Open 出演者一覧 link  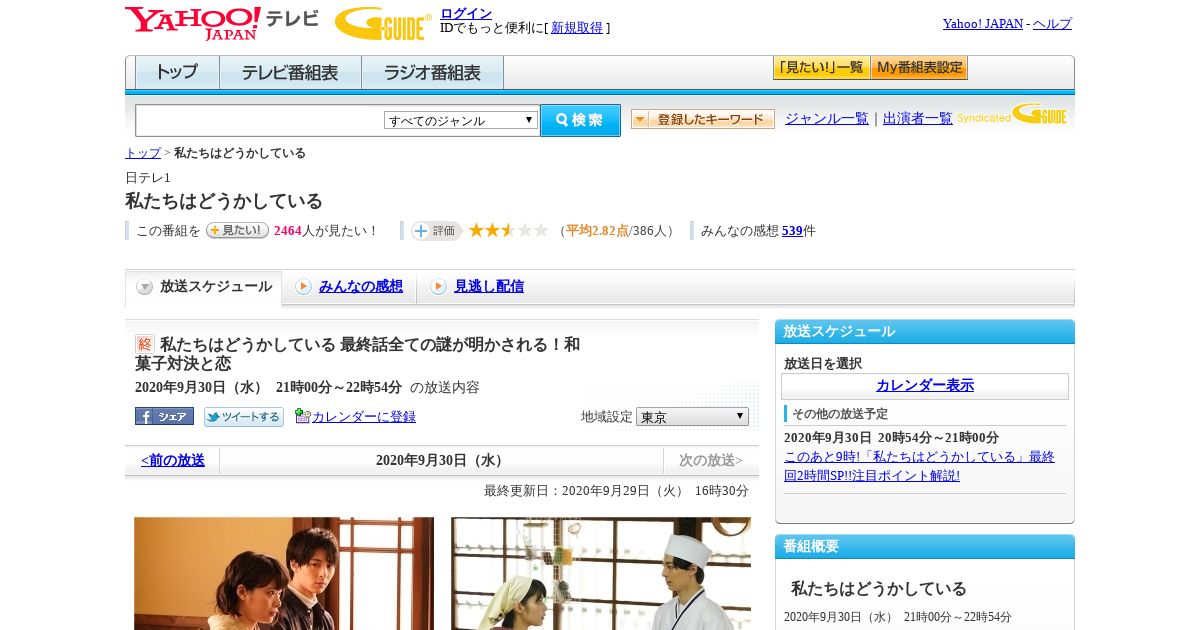(917, 118)
